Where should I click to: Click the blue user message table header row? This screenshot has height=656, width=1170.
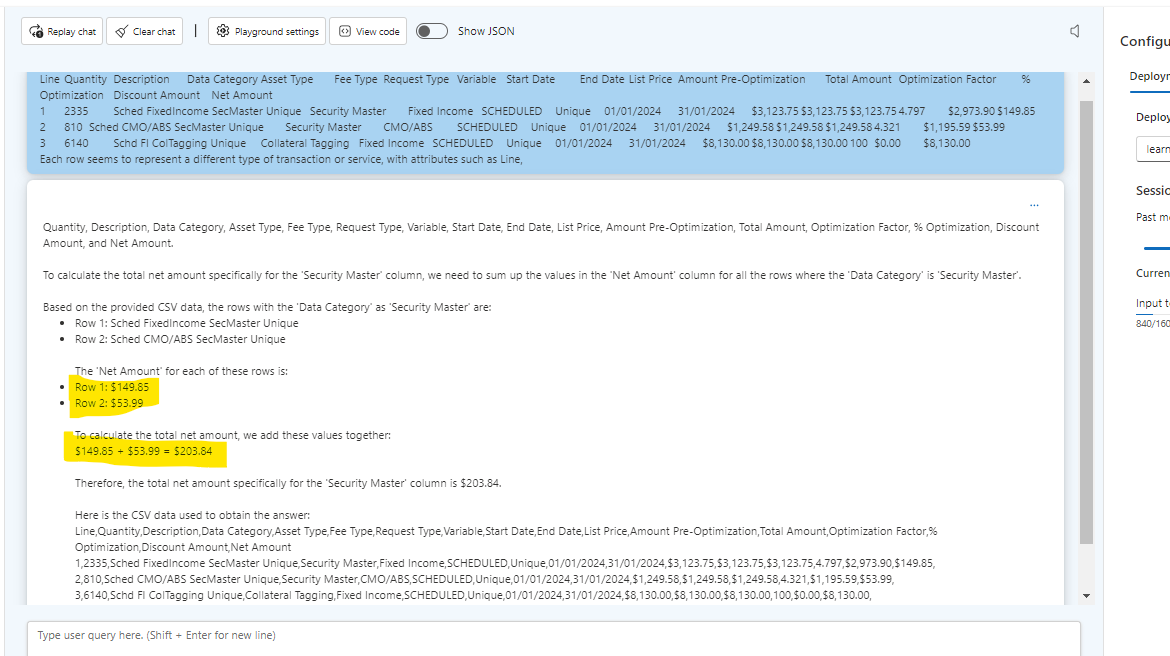[x=535, y=87]
